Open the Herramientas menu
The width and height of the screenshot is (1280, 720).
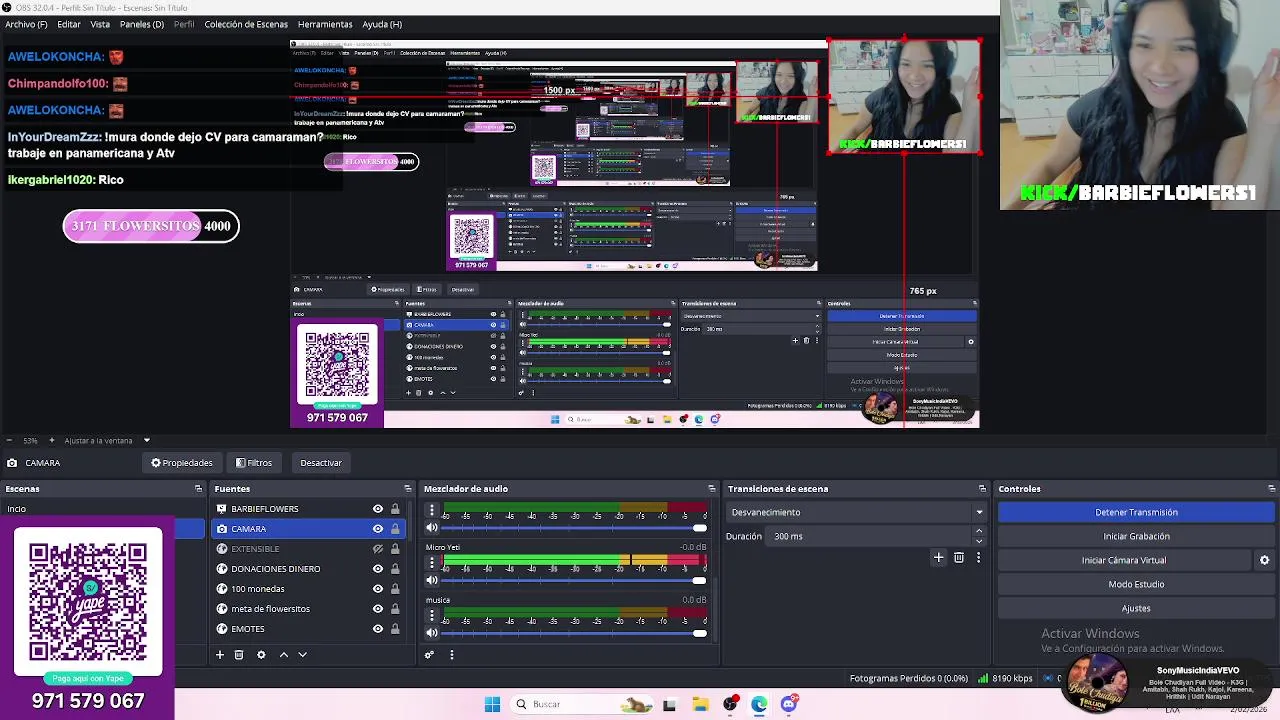coord(325,24)
